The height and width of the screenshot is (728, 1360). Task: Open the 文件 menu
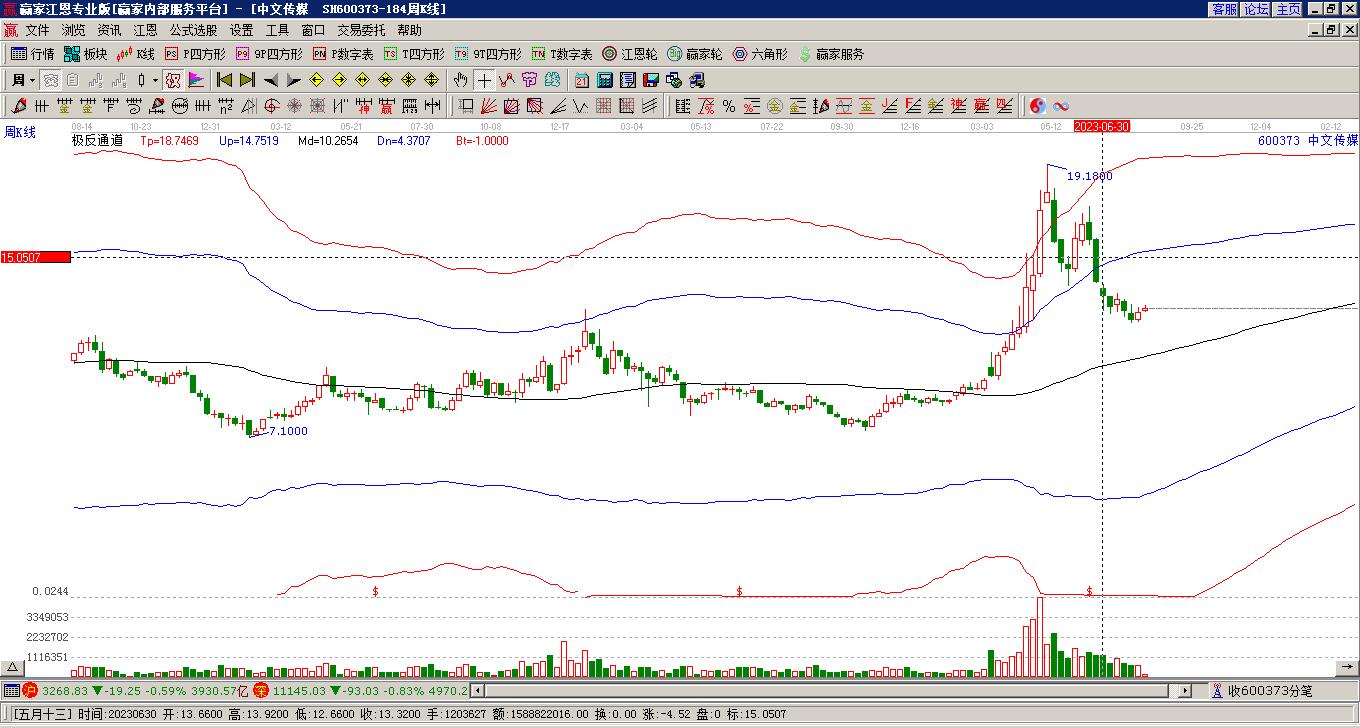37,30
